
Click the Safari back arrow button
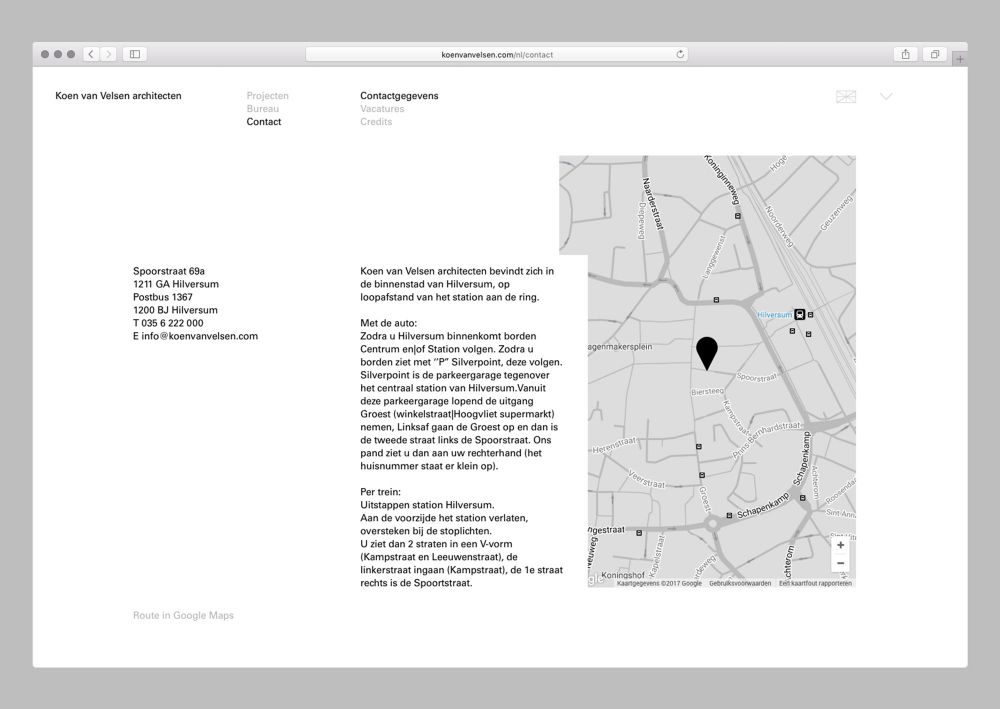click(91, 54)
